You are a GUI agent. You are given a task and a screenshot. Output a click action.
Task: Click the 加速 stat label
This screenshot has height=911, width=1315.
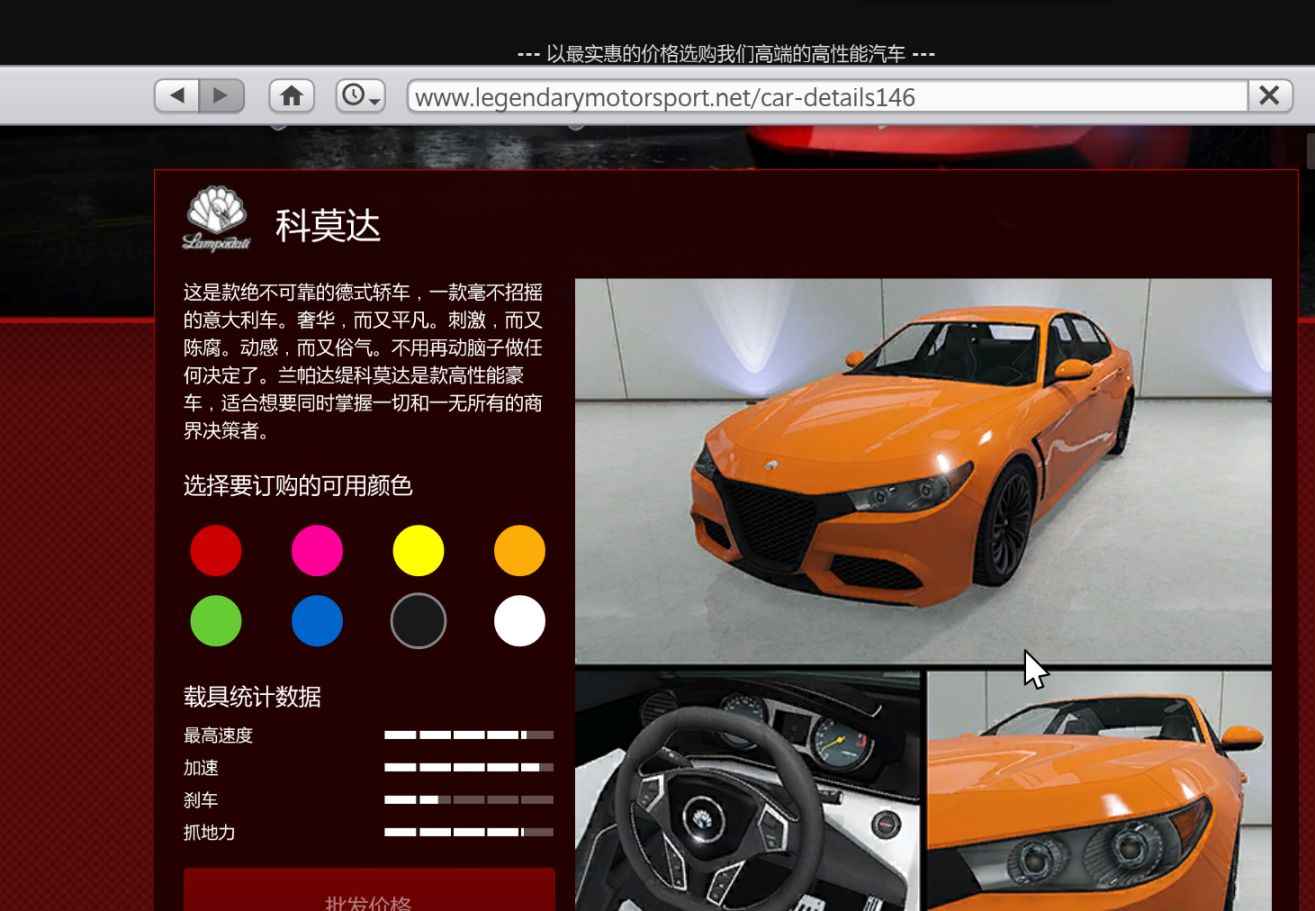pyautogui.click(x=201, y=768)
